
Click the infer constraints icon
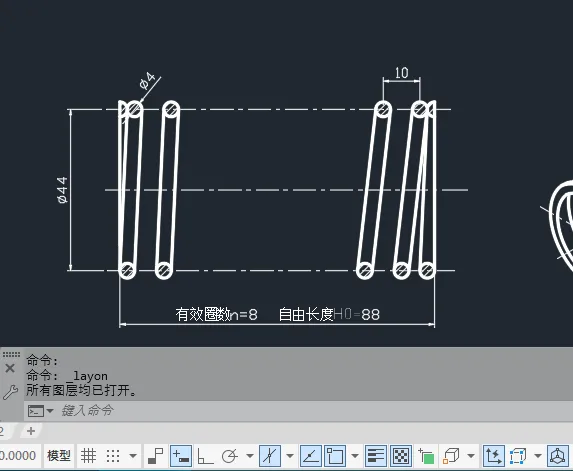[x=156, y=456]
